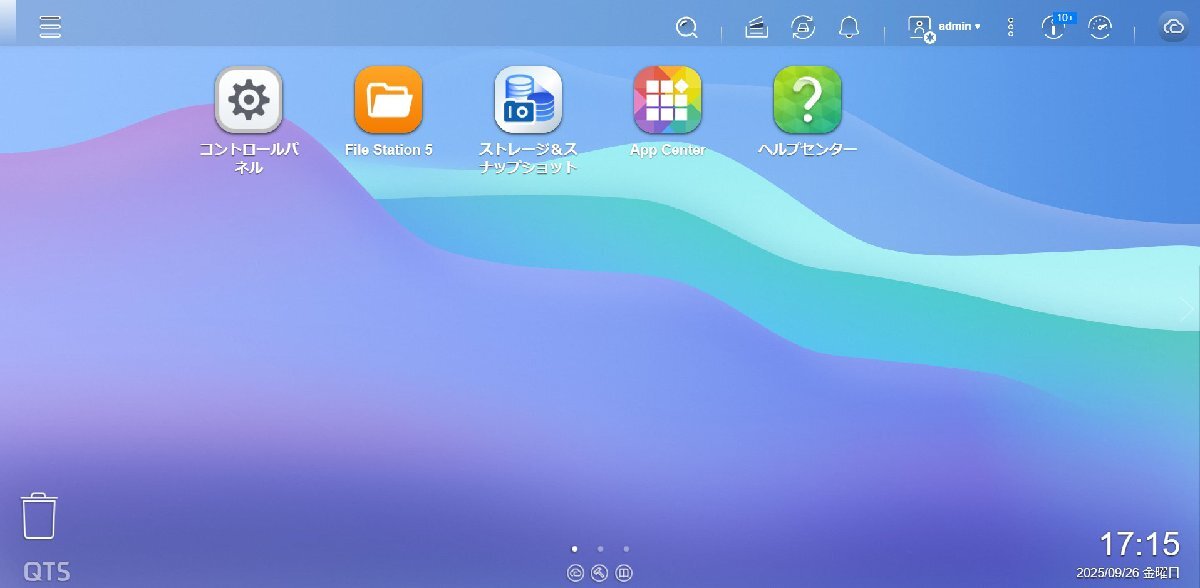Expand the admin user menu
The image size is (1200, 588).
coord(959,27)
